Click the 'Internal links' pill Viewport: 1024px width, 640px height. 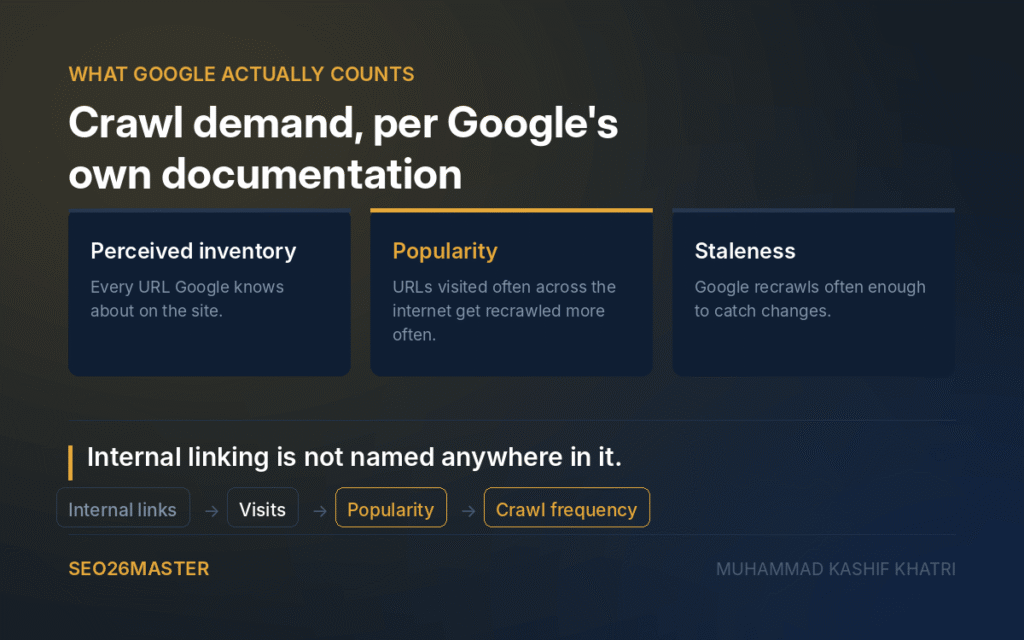tap(123, 507)
